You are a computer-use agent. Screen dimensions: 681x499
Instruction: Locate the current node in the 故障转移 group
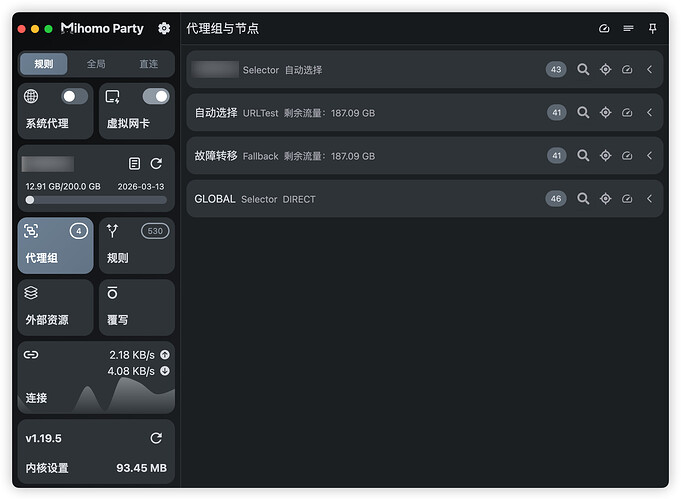click(x=605, y=155)
